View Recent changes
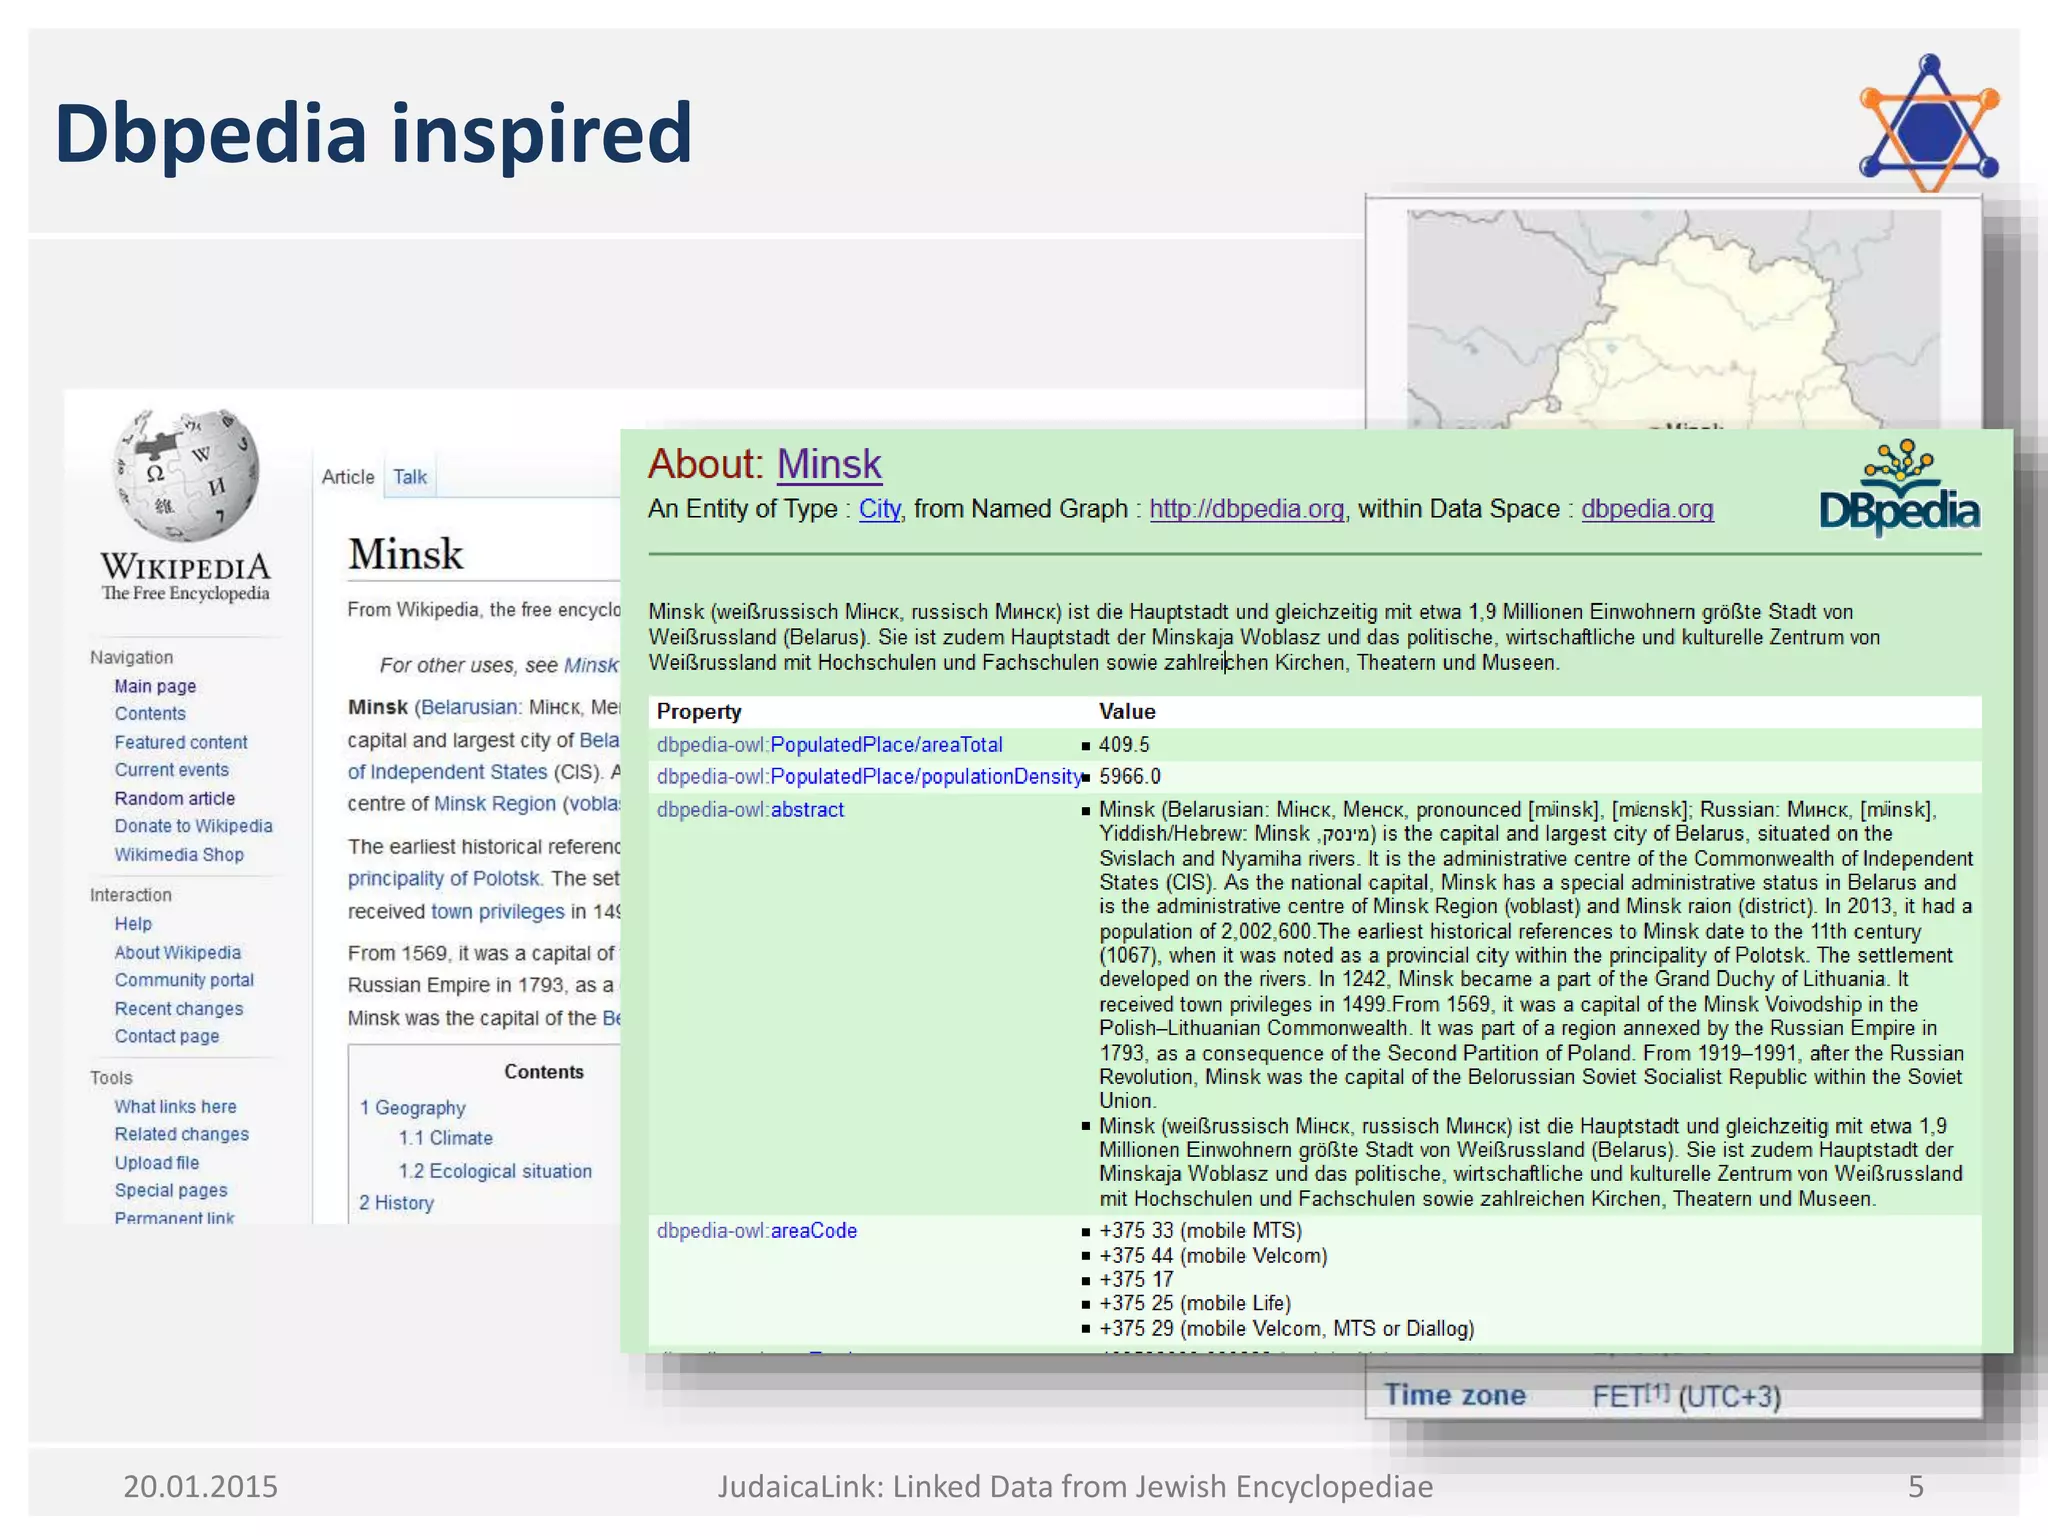The height and width of the screenshot is (1536, 2048). (179, 1008)
